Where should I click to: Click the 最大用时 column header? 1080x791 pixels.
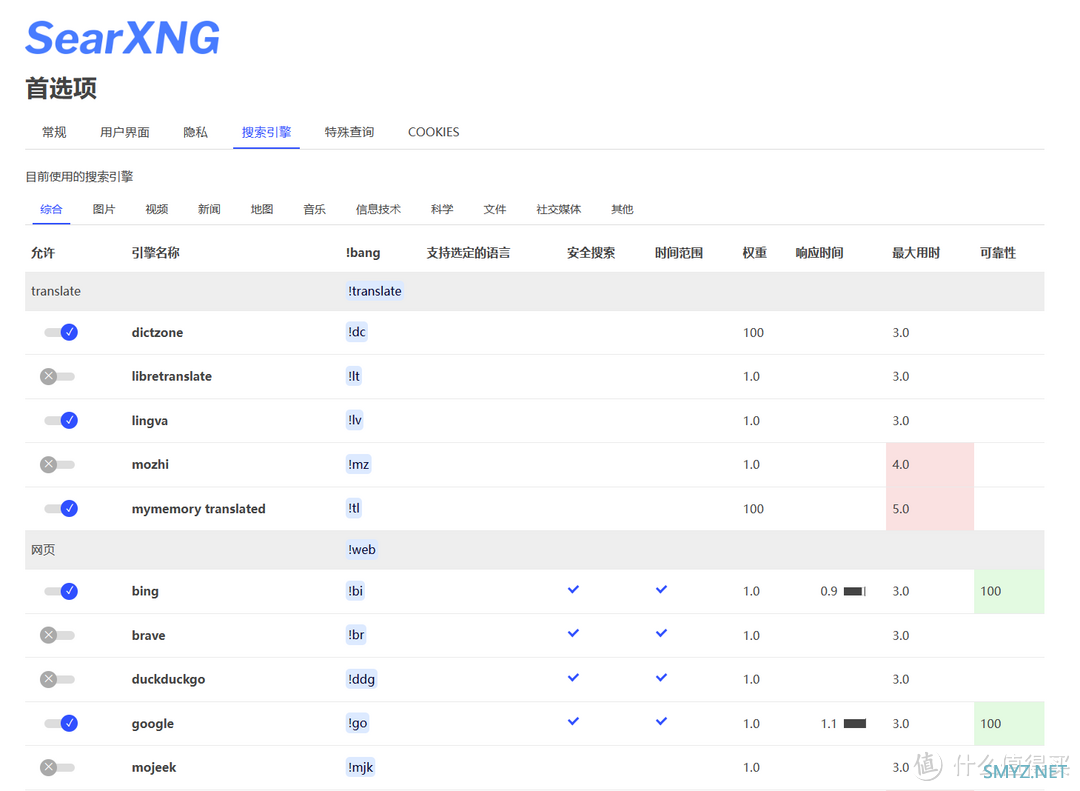coord(916,253)
